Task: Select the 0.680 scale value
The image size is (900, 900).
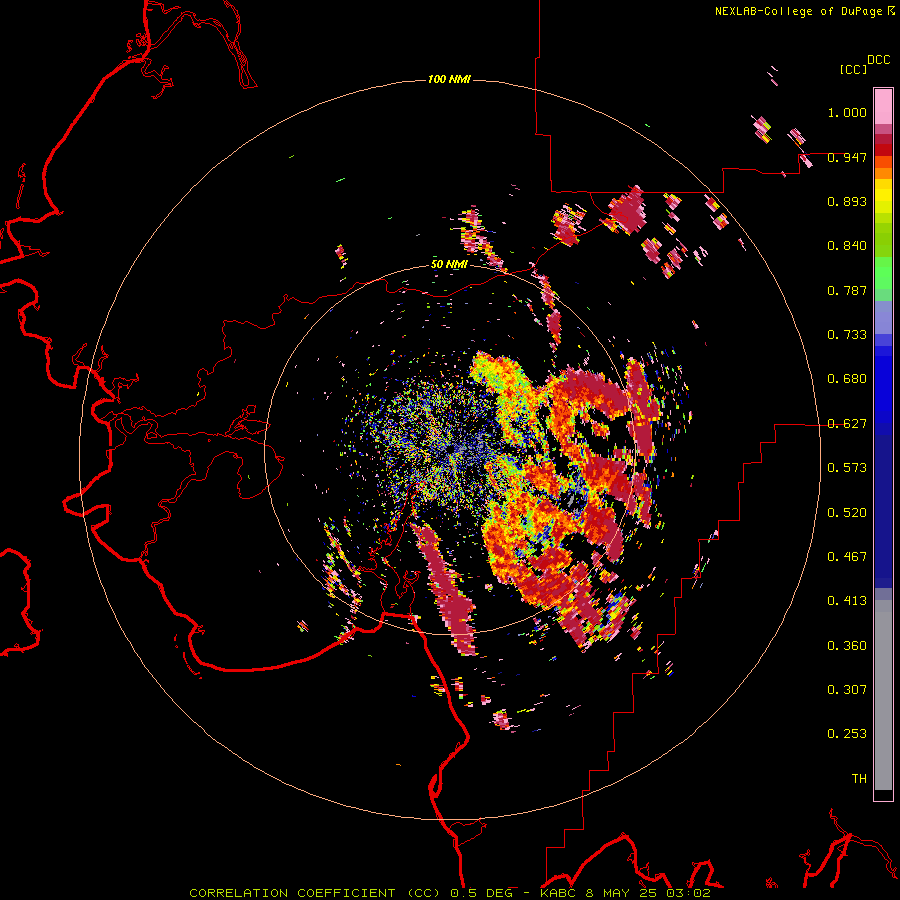Action: point(847,379)
